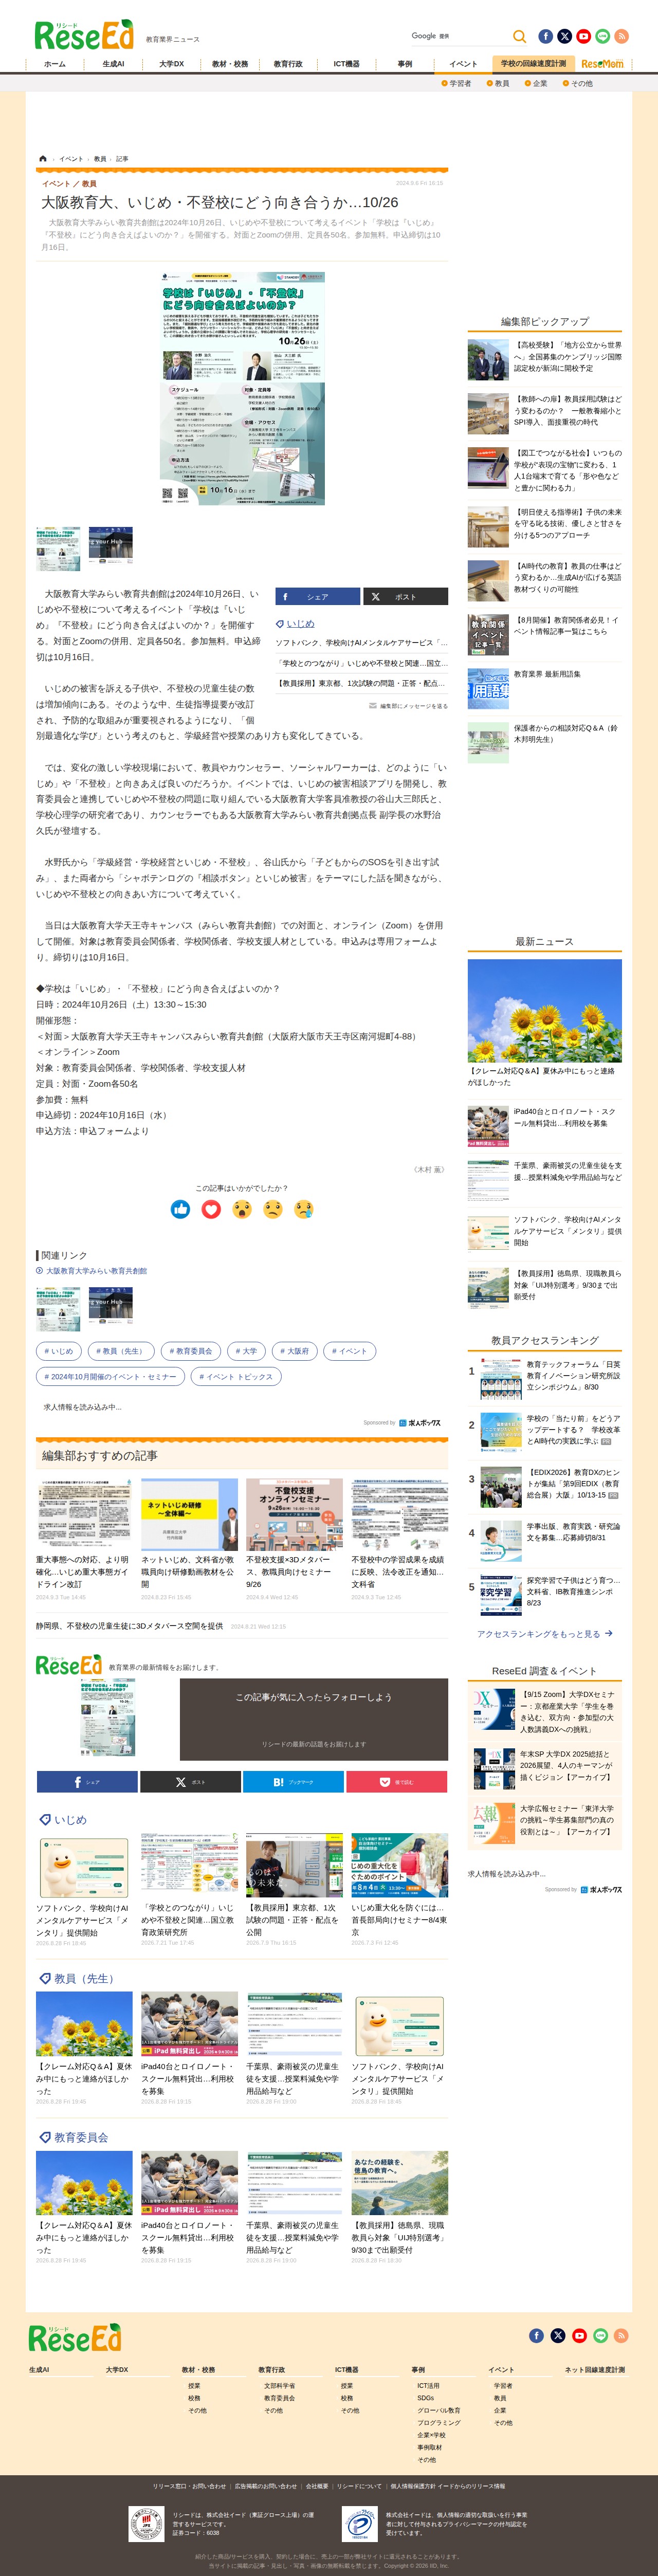Click the second thumbnail under the flyer

click(x=110, y=548)
